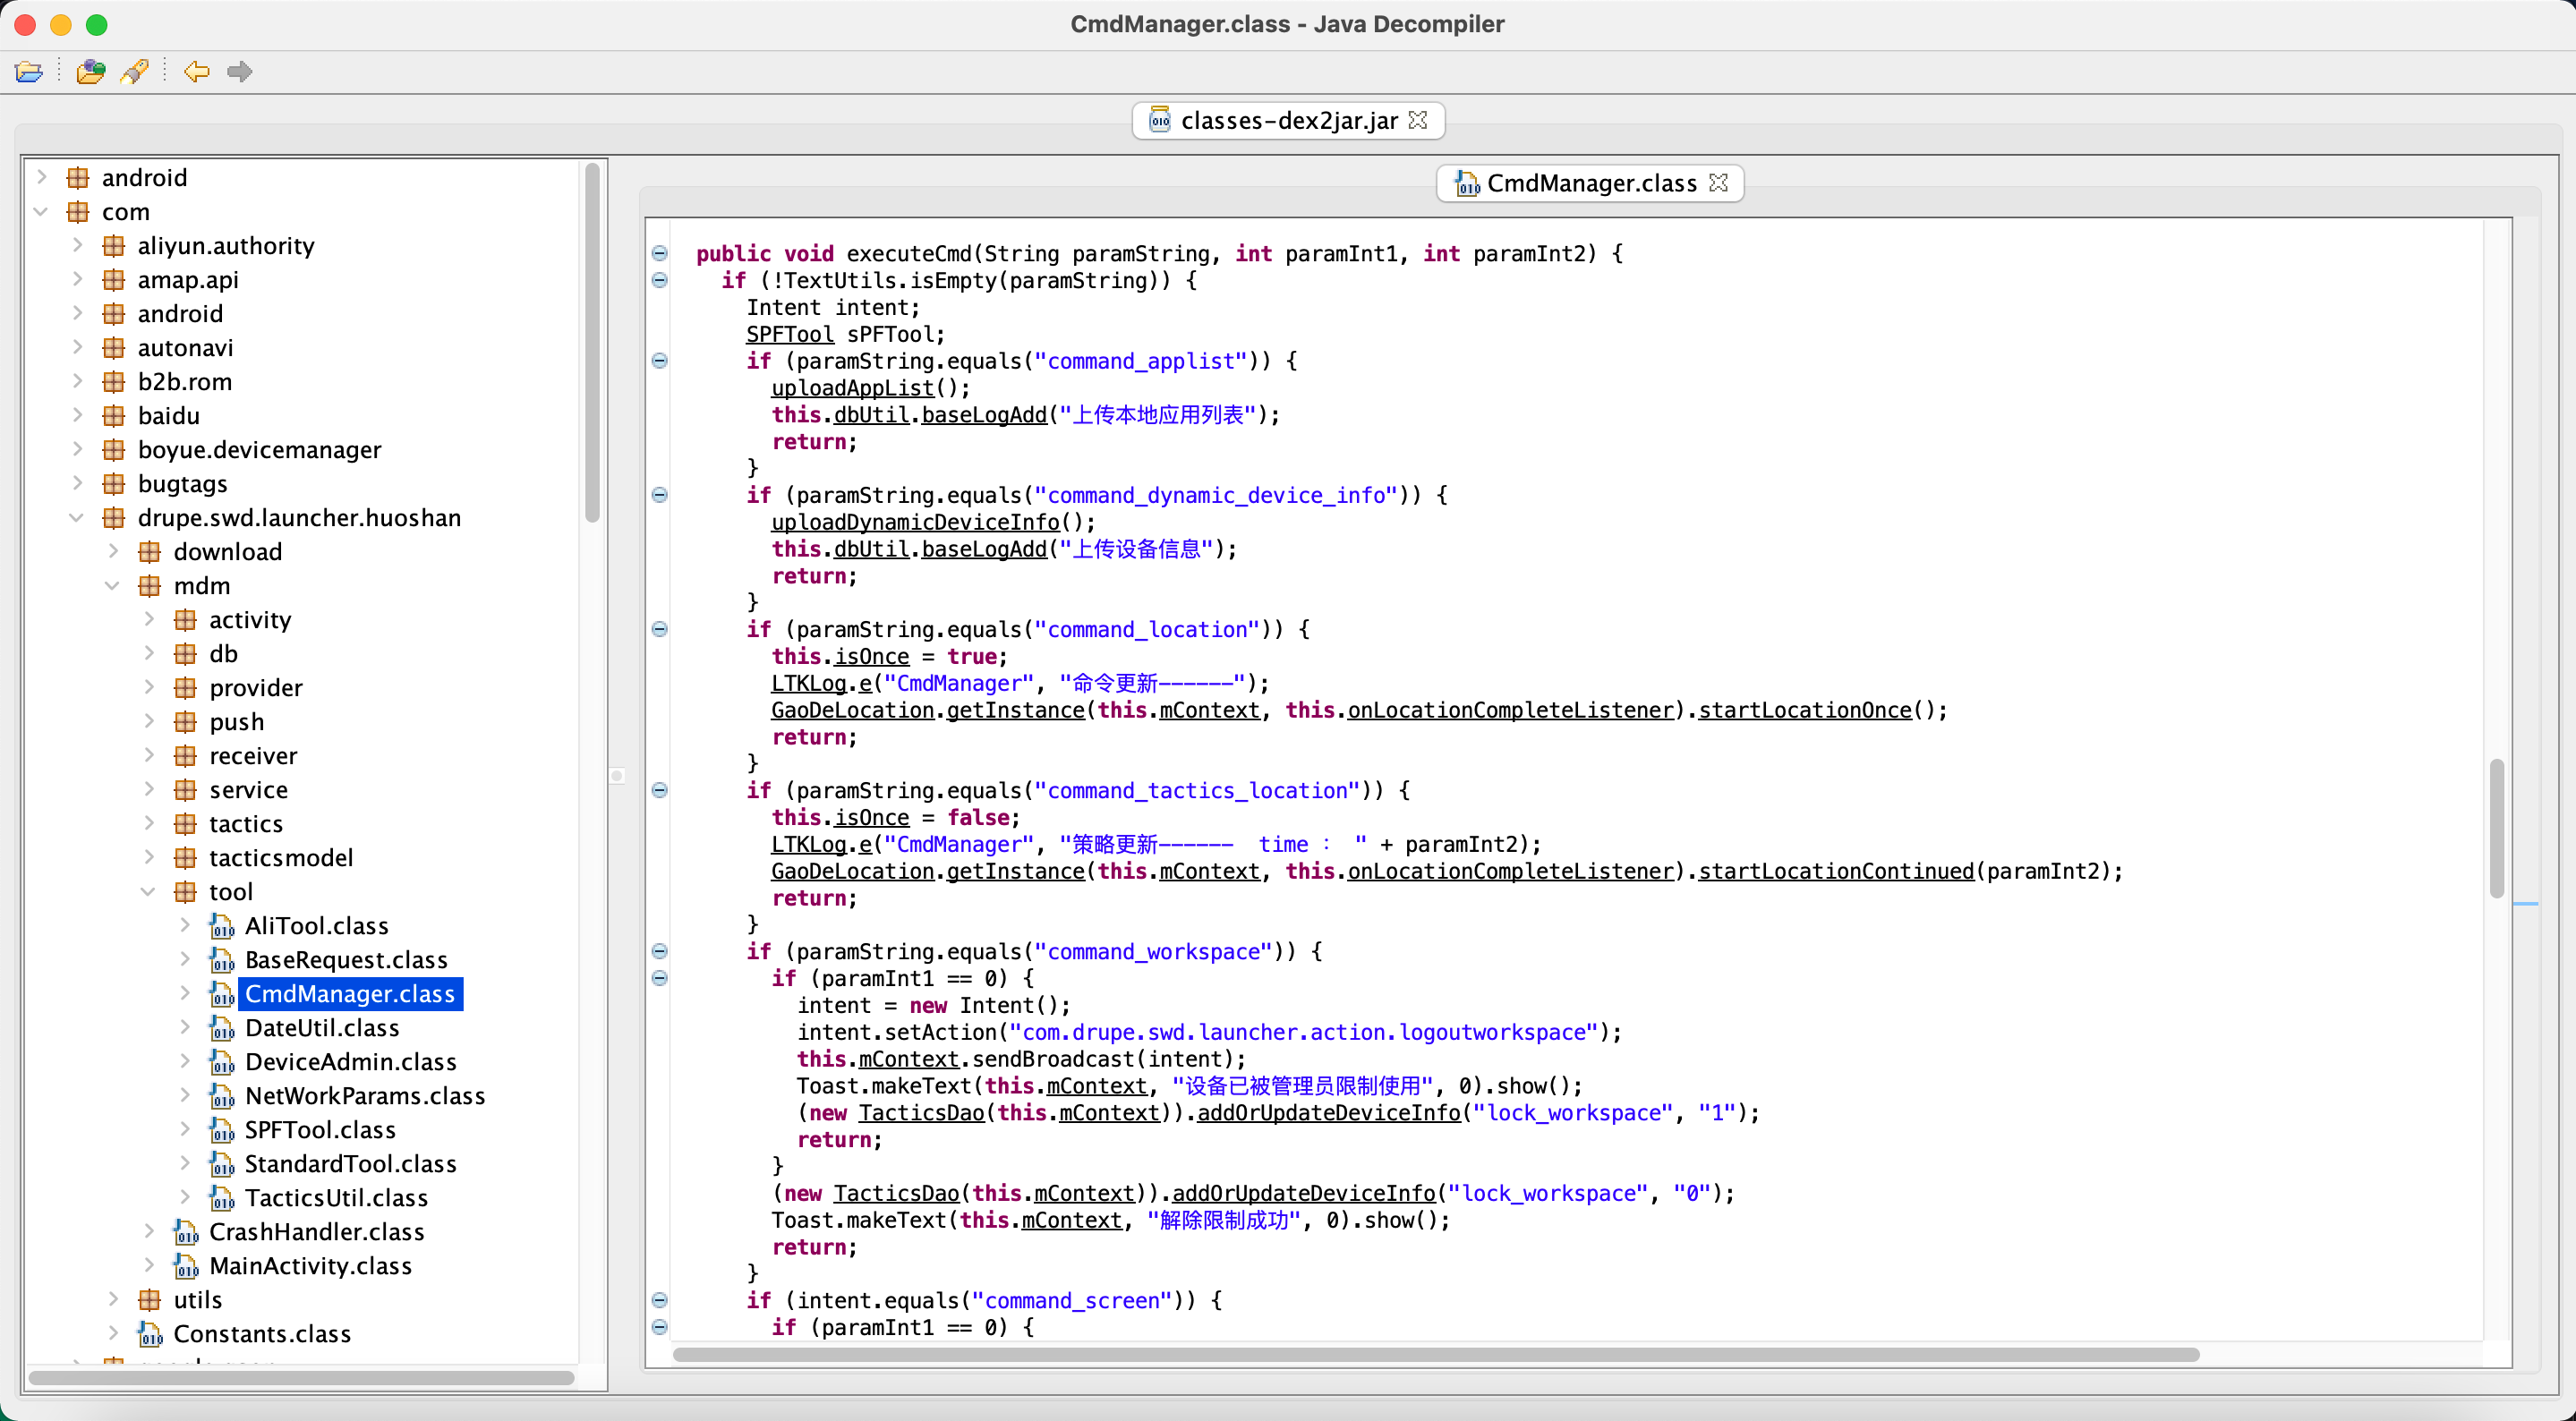Click the receiver package icon
Image resolution: width=2576 pixels, height=1421 pixels.
[186, 755]
